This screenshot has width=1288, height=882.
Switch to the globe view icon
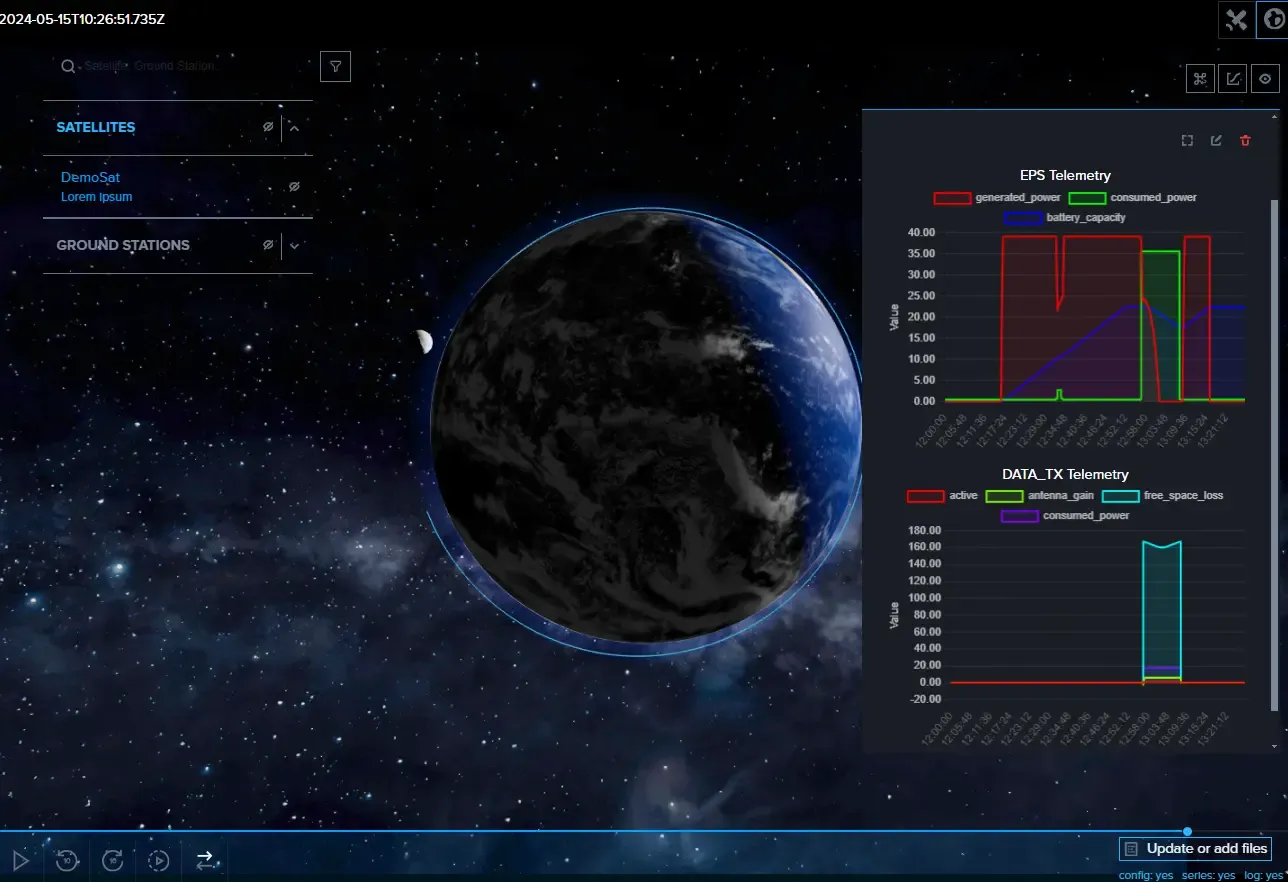[1273, 19]
